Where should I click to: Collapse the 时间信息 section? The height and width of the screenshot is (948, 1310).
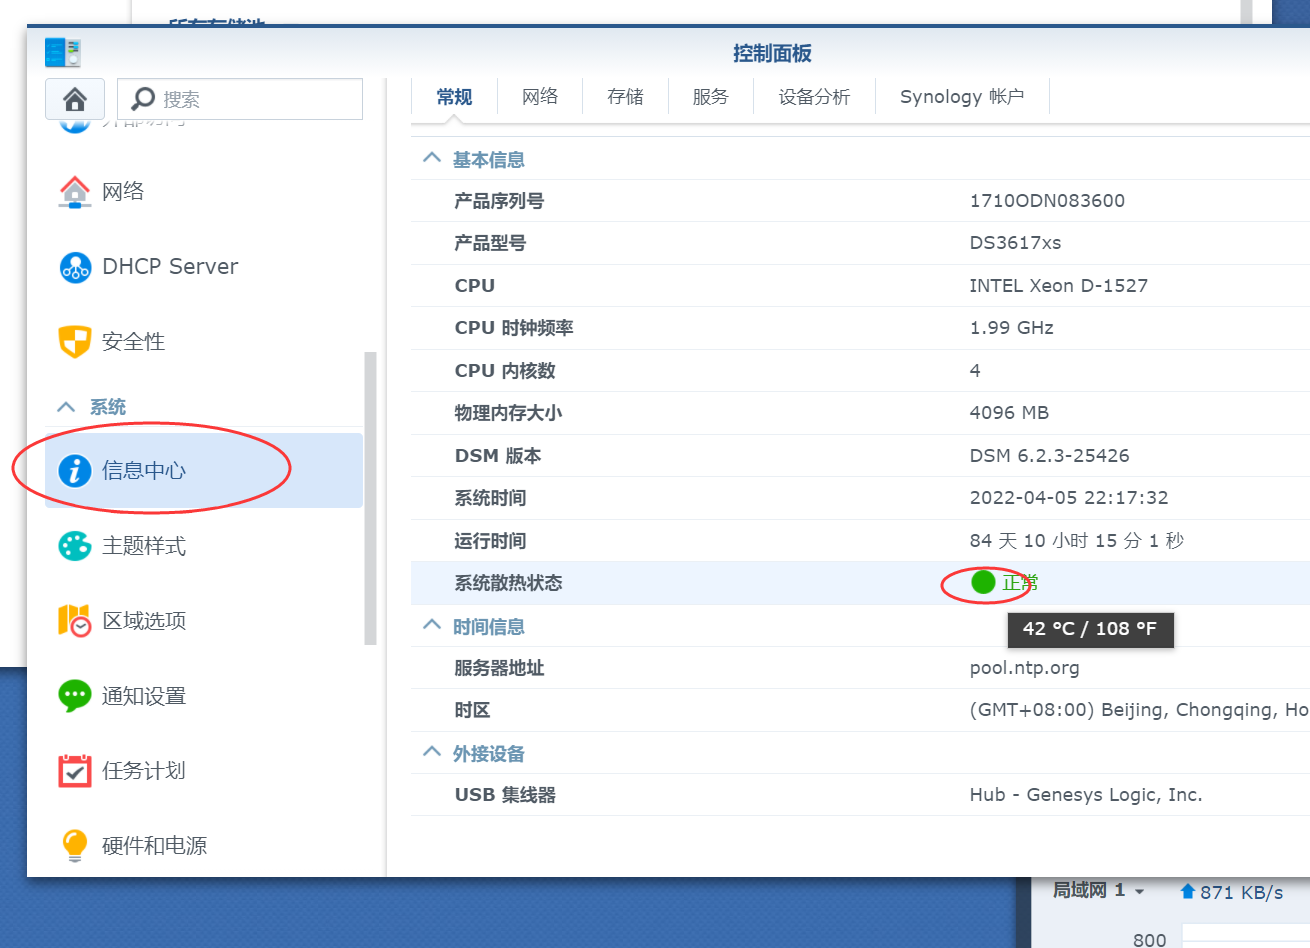431,625
